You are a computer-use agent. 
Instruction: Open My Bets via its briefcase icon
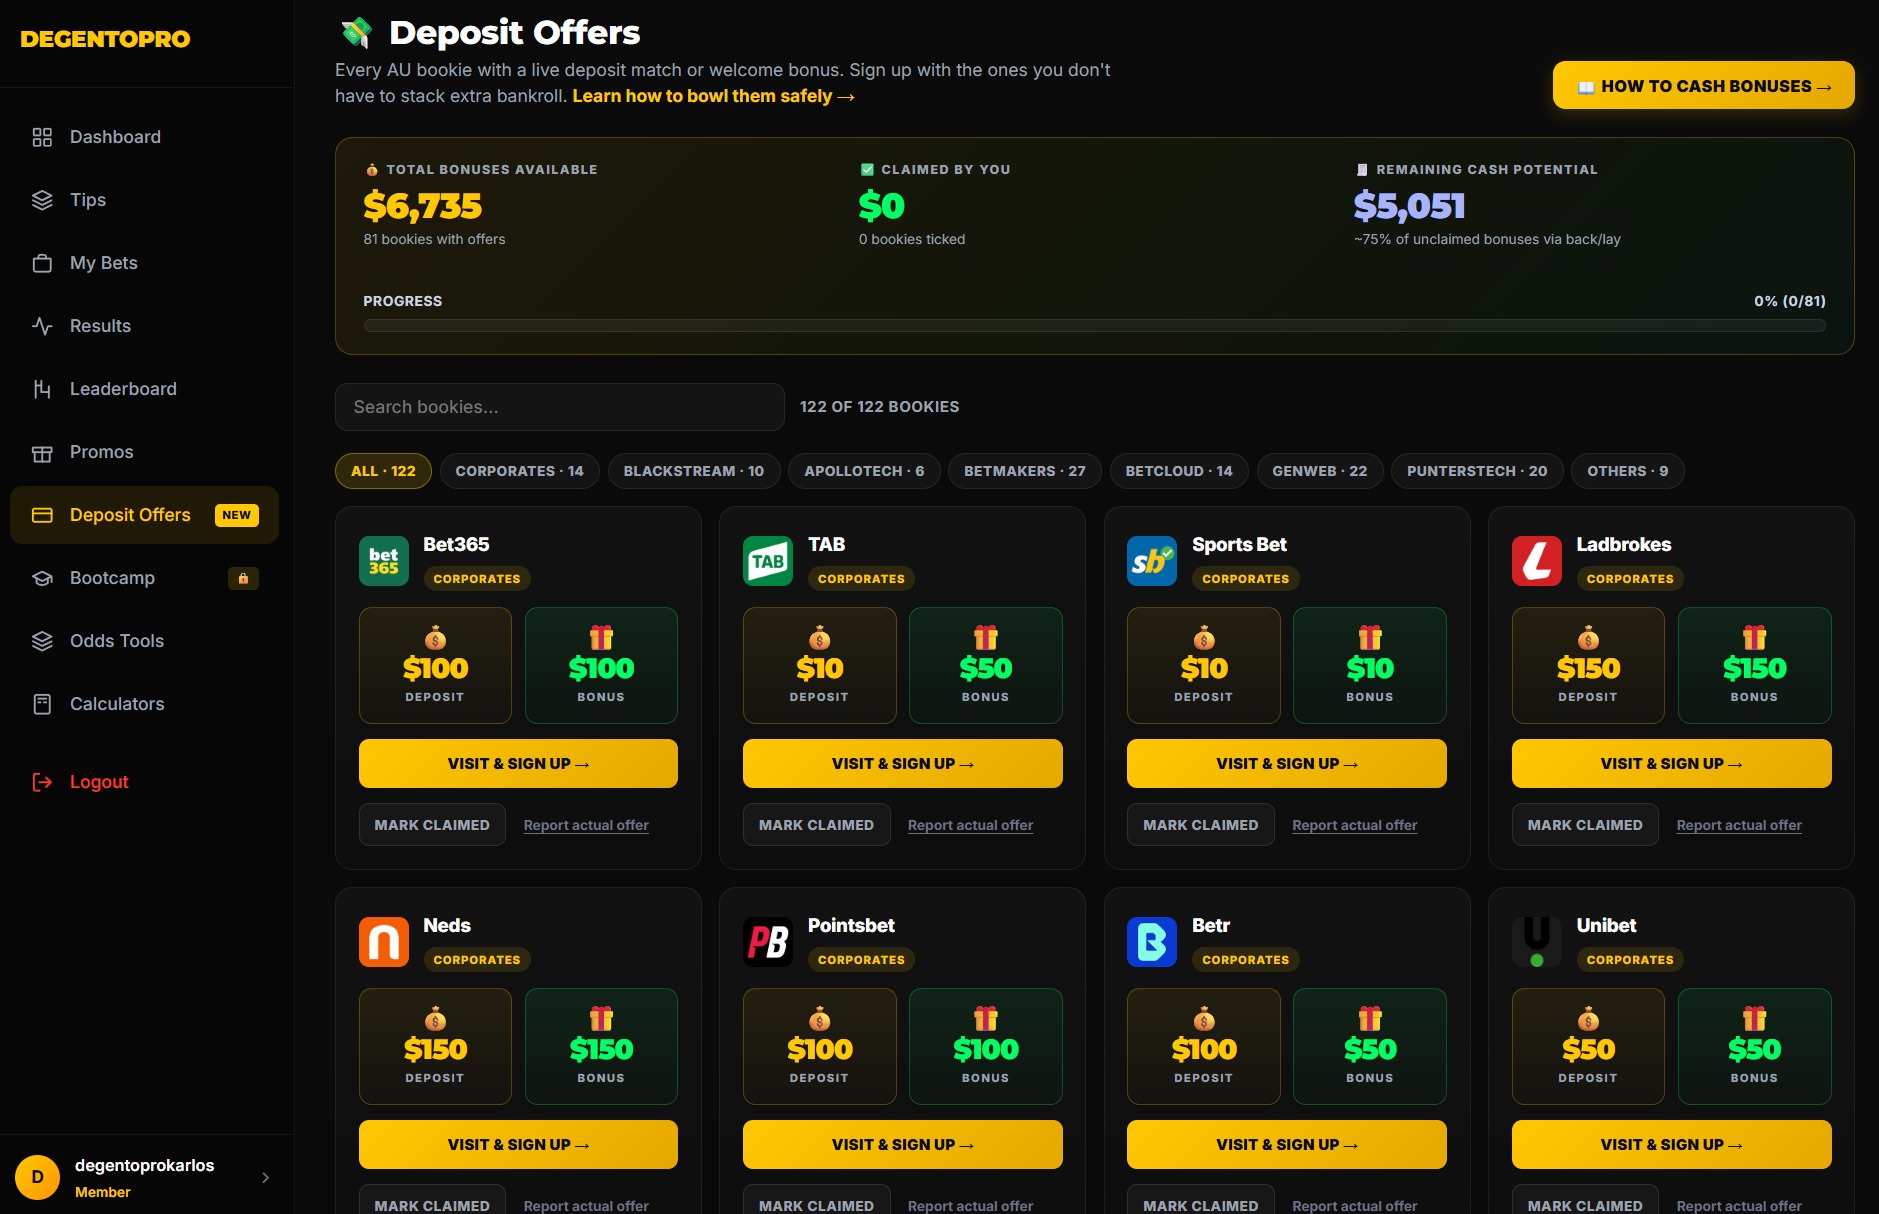(x=42, y=263)
